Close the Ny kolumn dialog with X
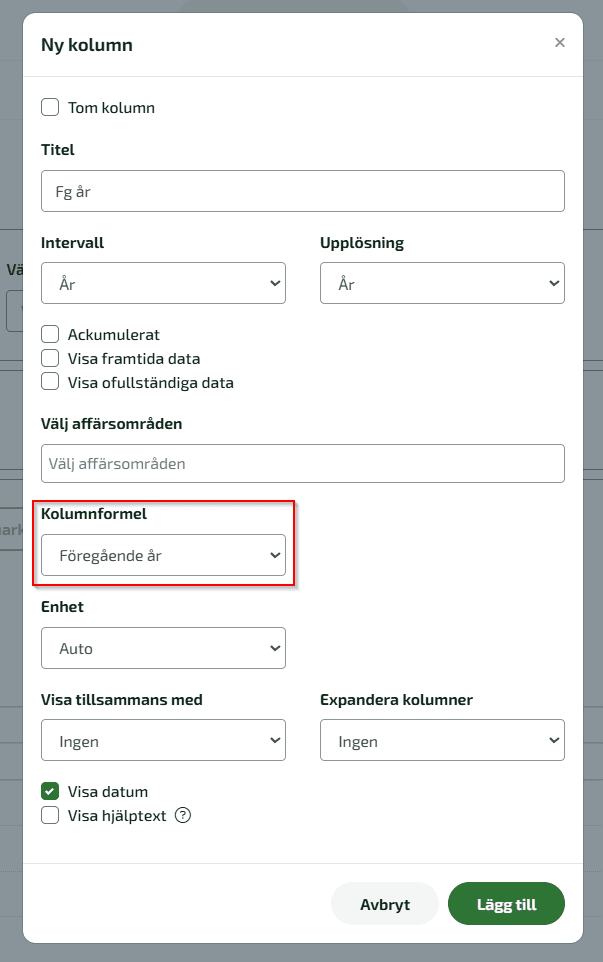603x962 pixels. tap(559, 42)
